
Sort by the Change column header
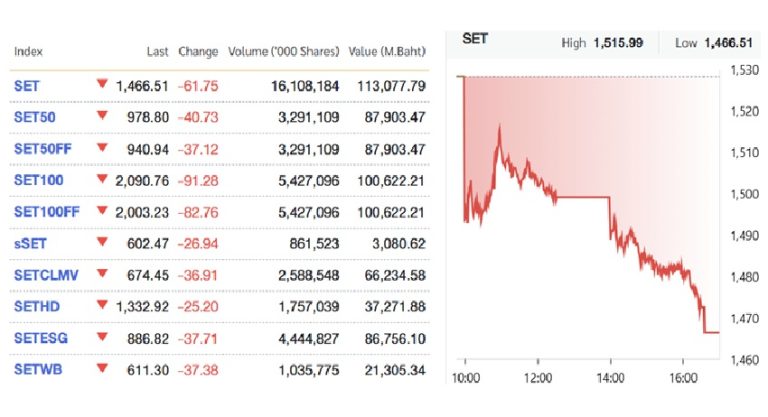point(198,51)
